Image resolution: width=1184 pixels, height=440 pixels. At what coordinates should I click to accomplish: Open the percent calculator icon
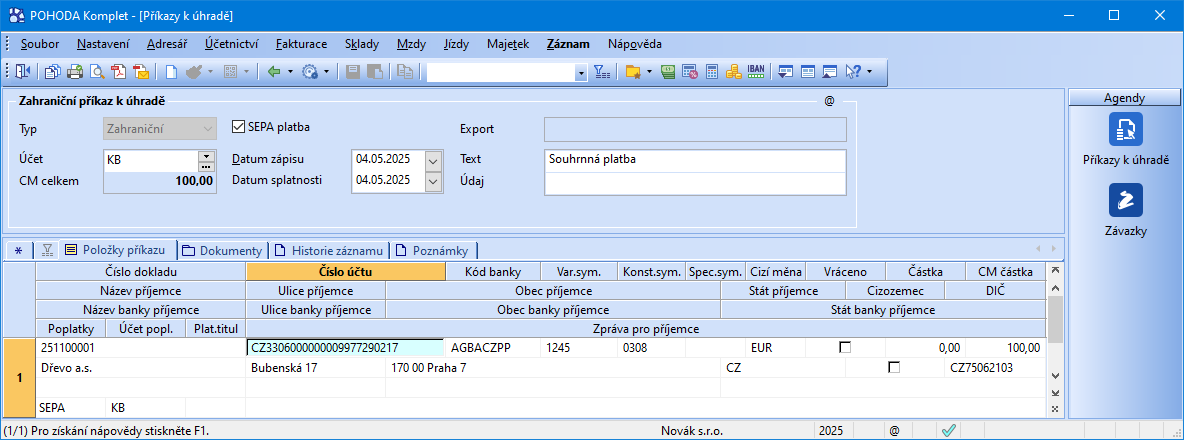pyautogui.click(x=689, y=72)
